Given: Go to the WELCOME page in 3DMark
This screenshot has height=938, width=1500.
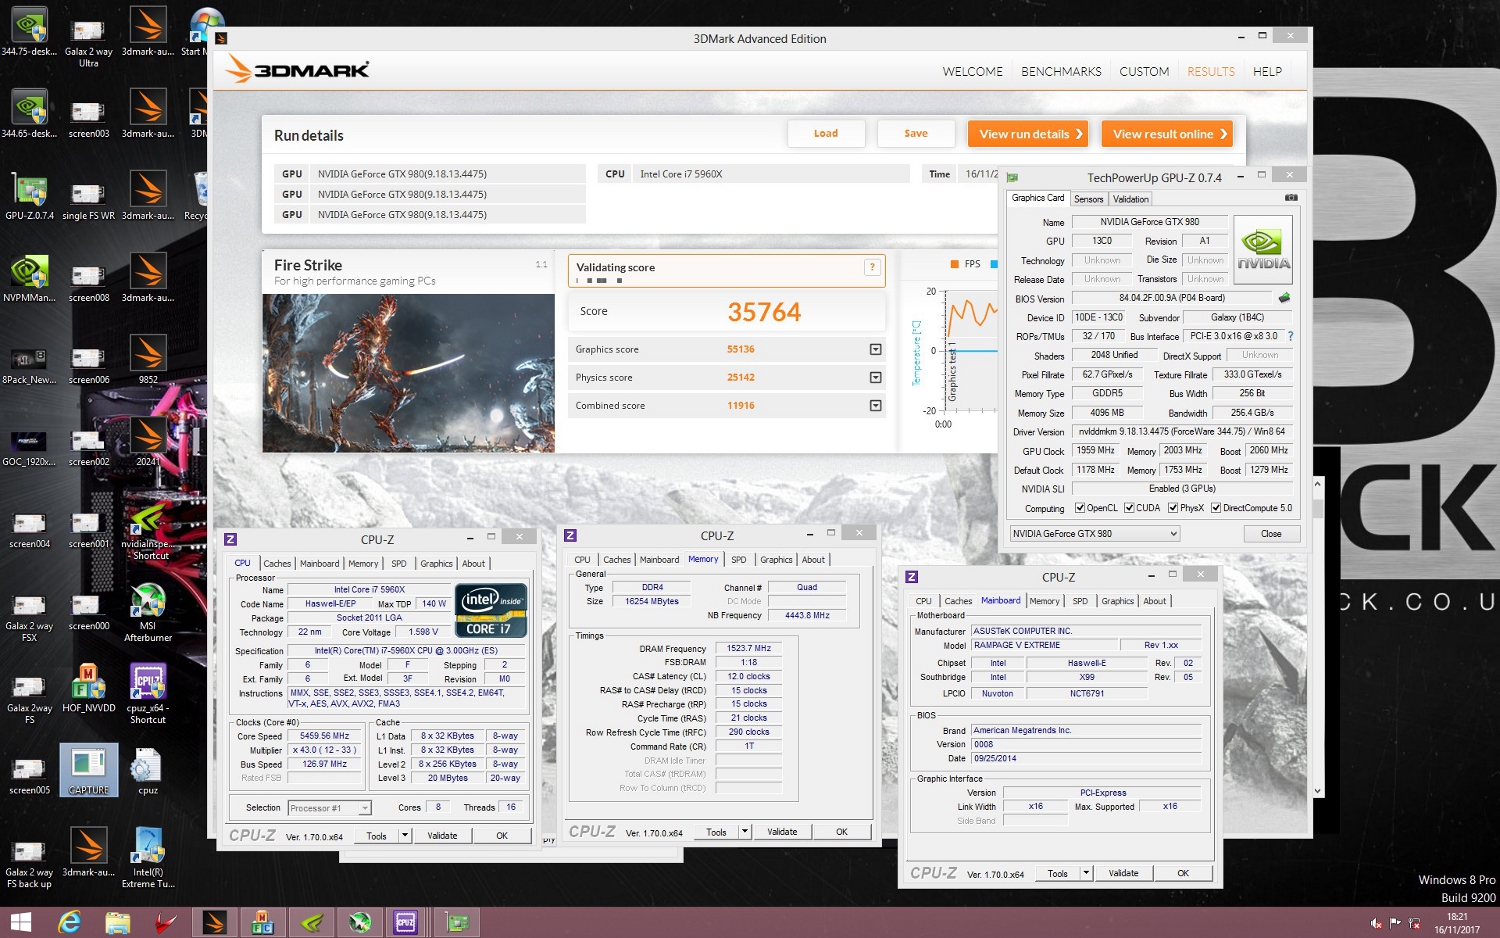Looking at the screenshot, I should (972, 72).
